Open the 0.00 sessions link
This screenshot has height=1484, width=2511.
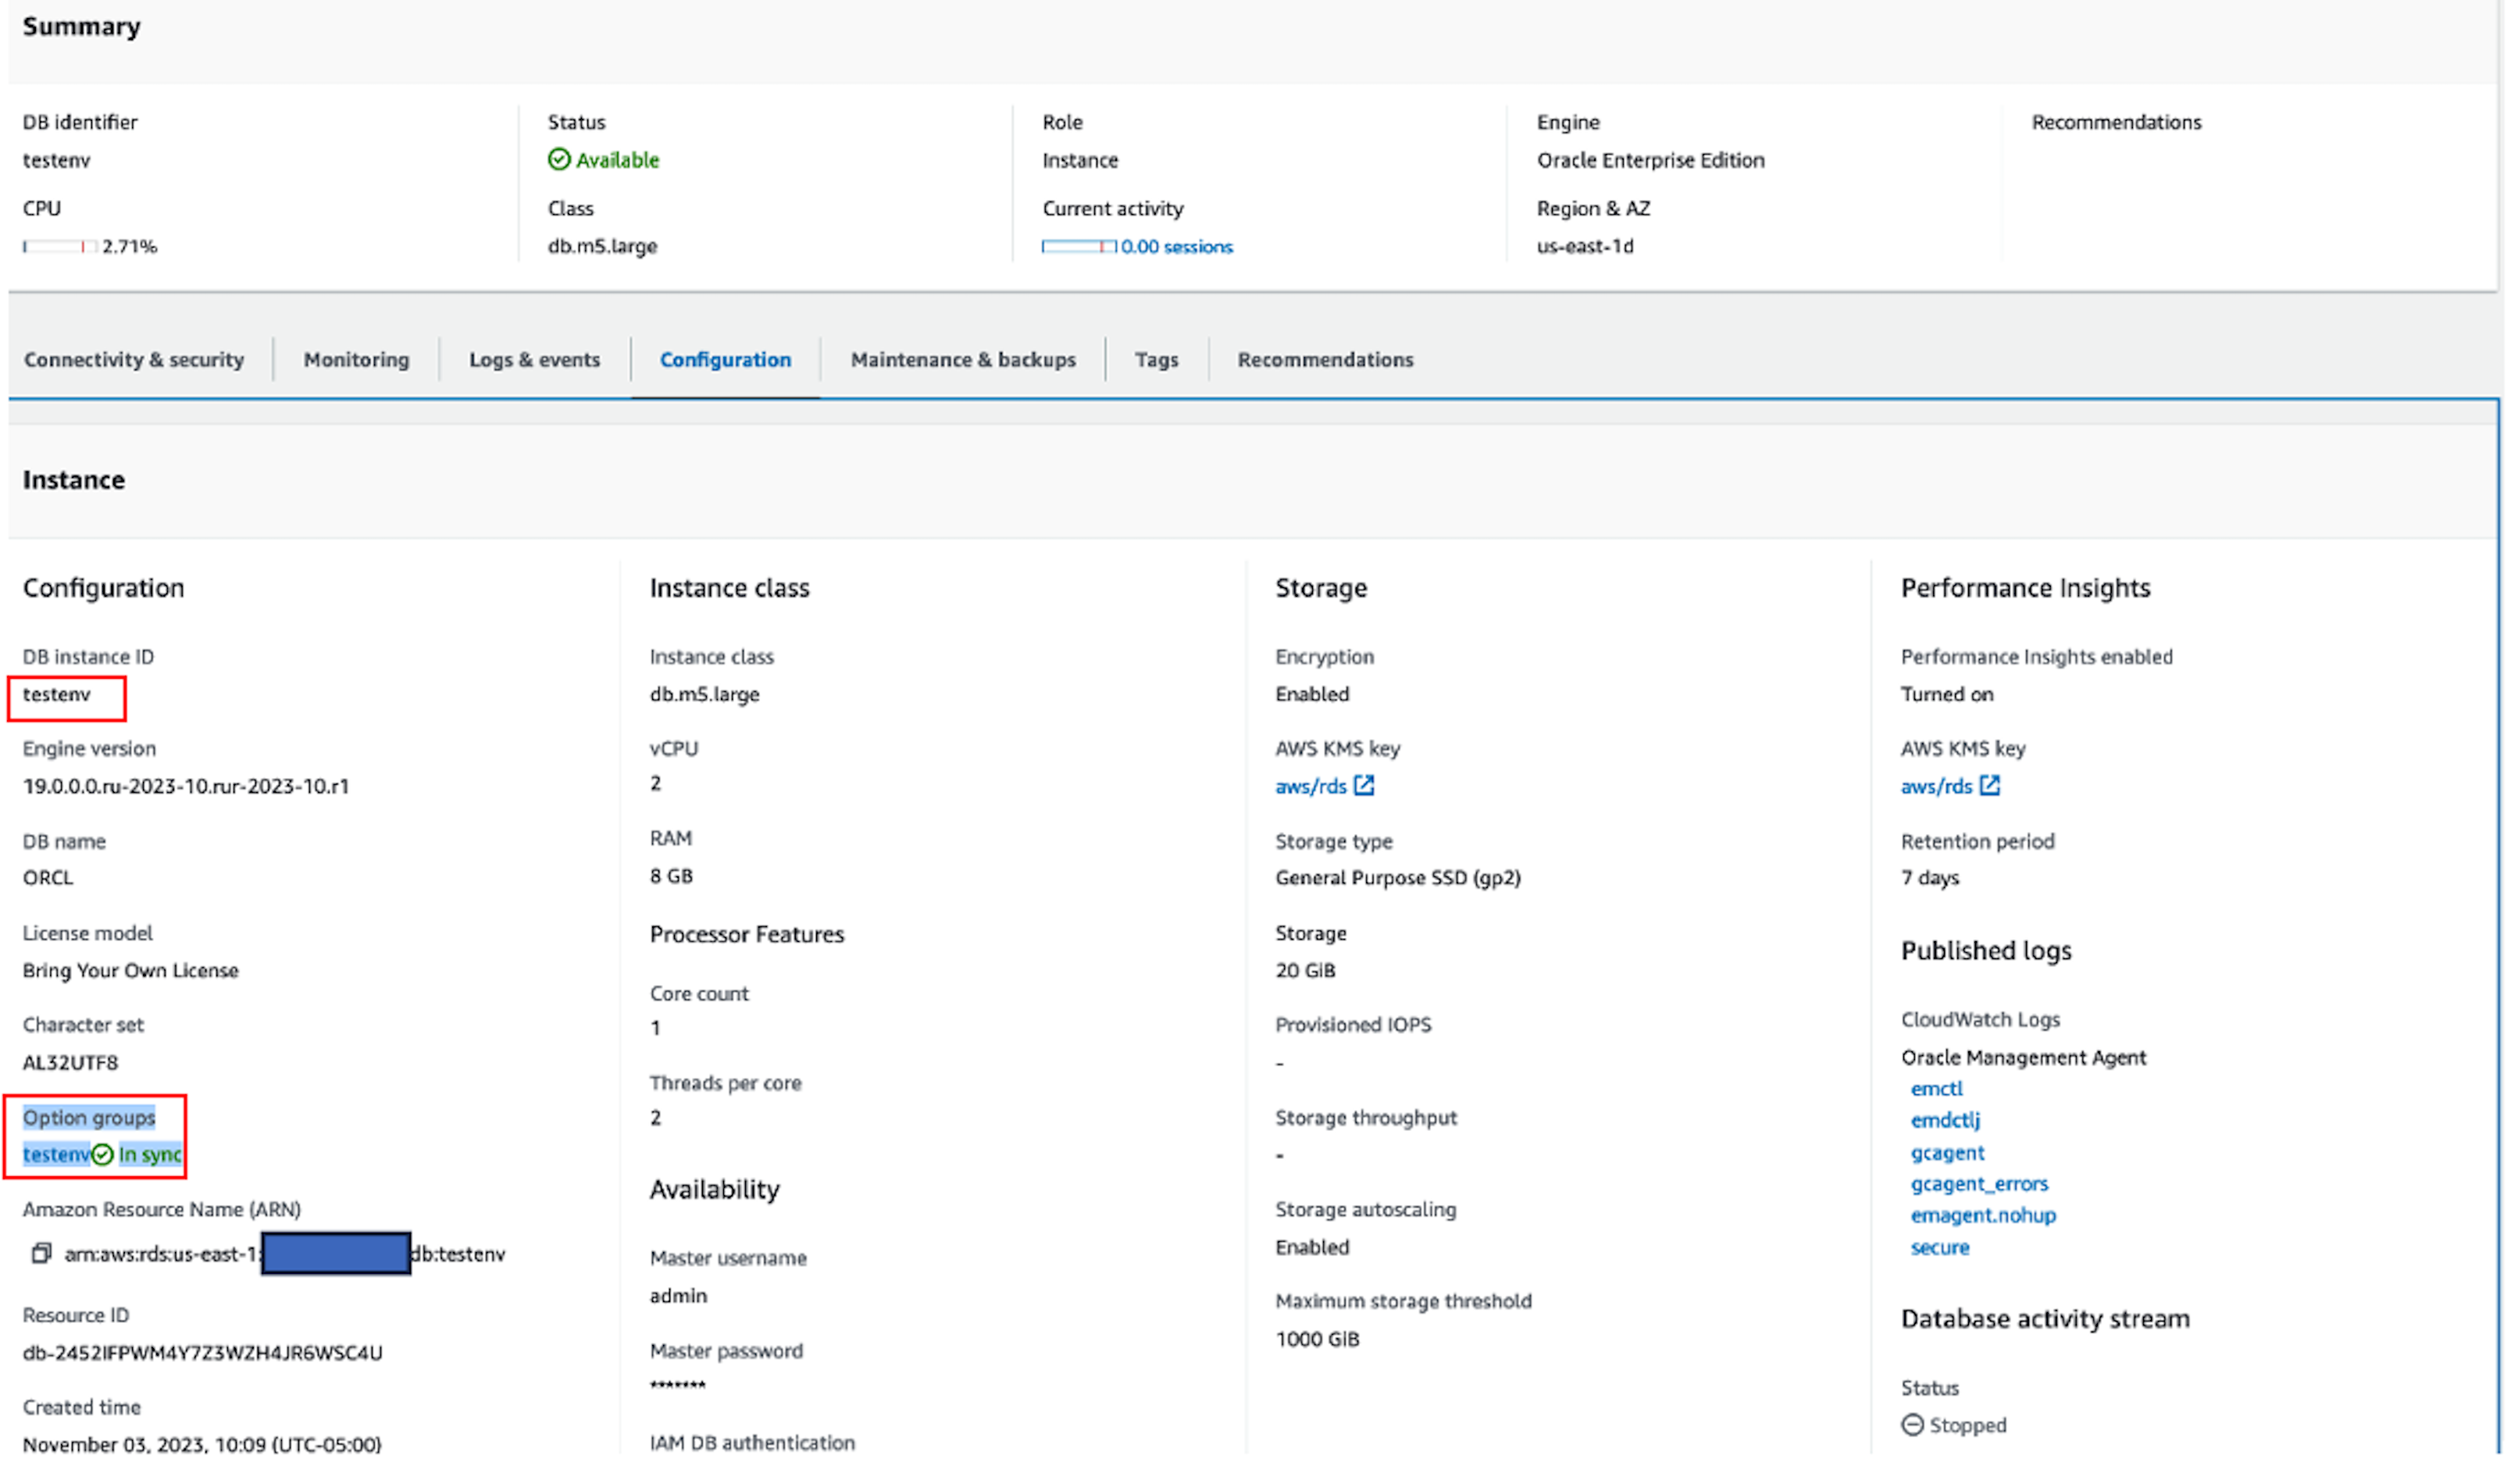(1176, 247)
